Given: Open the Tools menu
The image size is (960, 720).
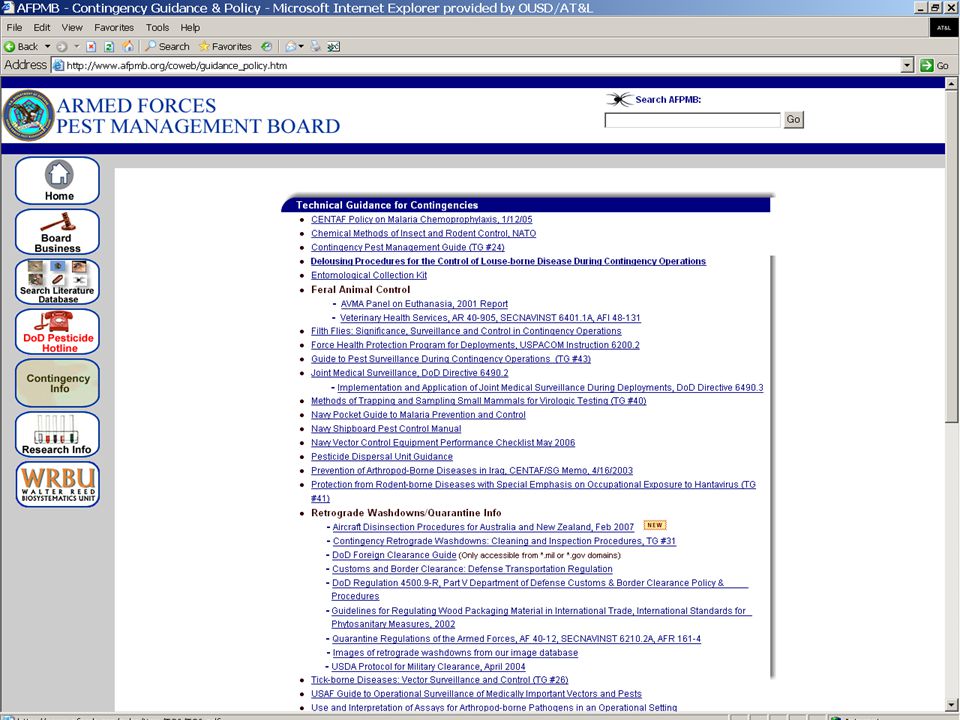Looking at the screenshot, I should 157,28.
